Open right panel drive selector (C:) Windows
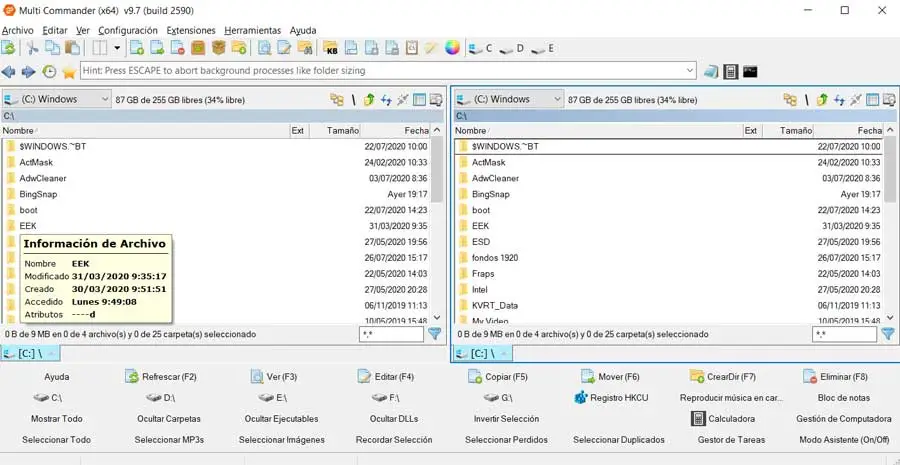This screenshot has width=900, height=465. click(509, 99)
